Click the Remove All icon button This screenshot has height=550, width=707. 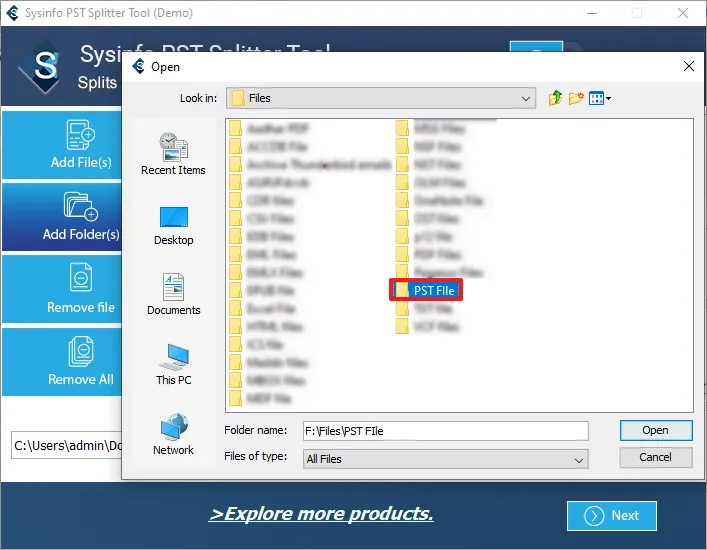pos(62,362)
